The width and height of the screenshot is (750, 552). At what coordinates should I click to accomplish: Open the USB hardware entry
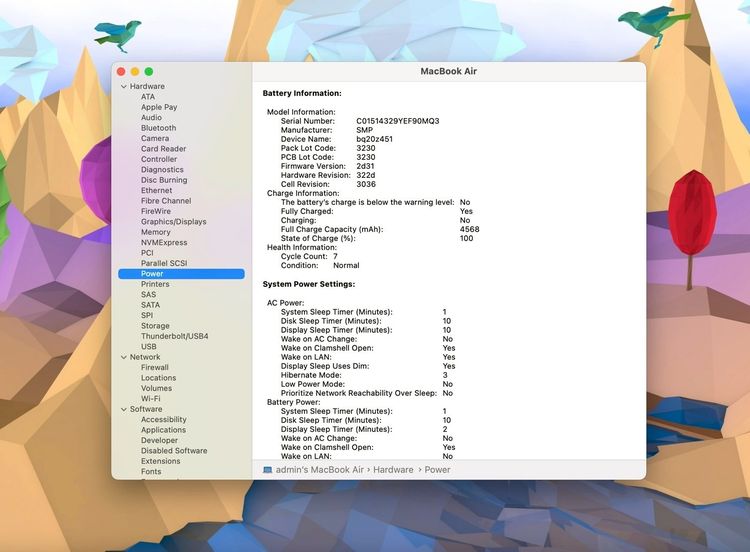(148, 347)
